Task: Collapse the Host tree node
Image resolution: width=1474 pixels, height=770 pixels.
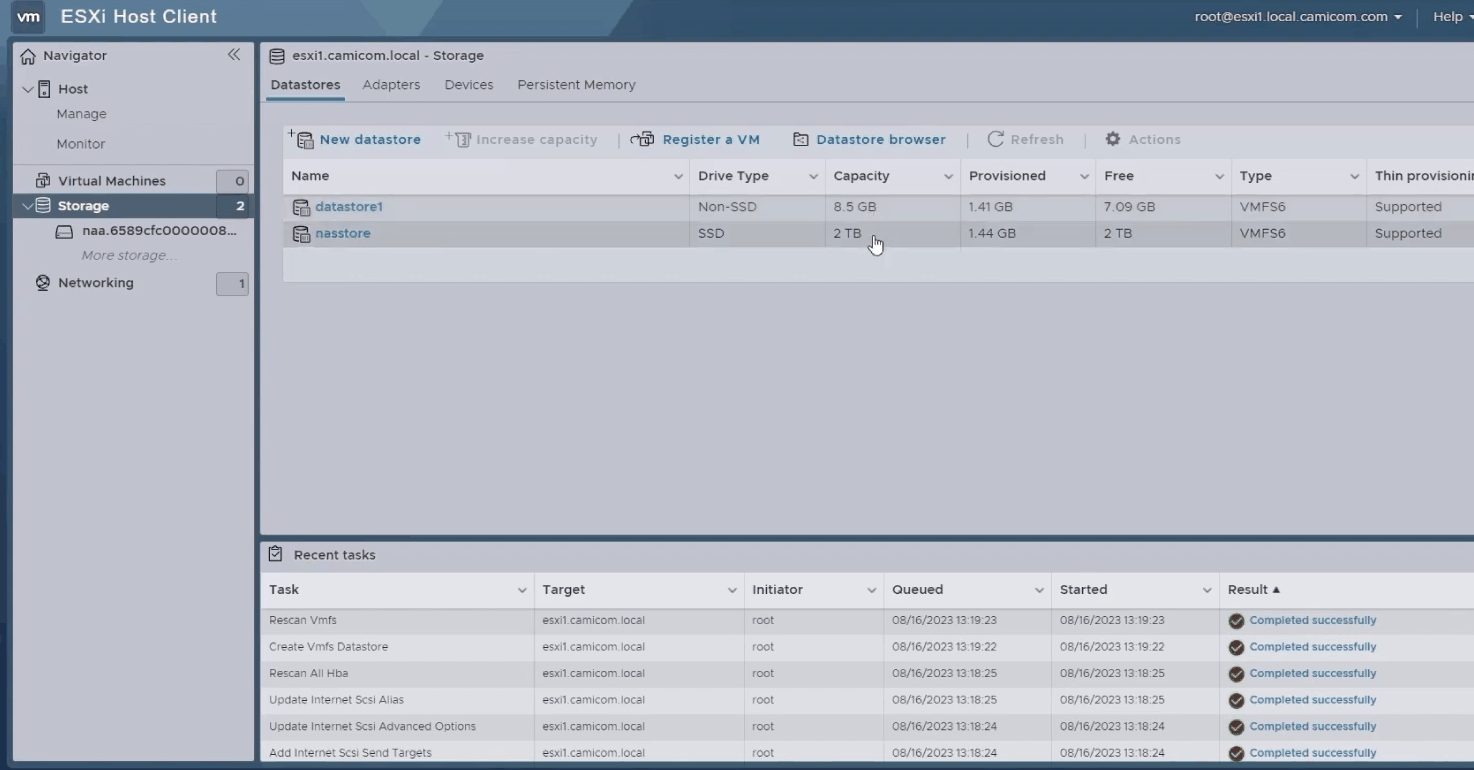Action: 27,89
